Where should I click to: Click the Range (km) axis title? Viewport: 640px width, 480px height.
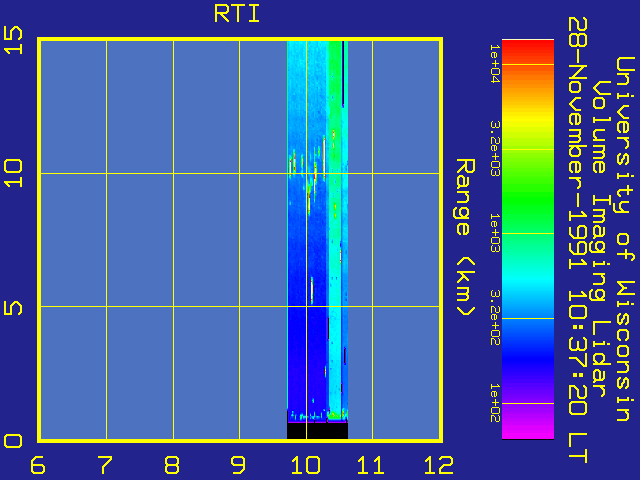(465, 238)
